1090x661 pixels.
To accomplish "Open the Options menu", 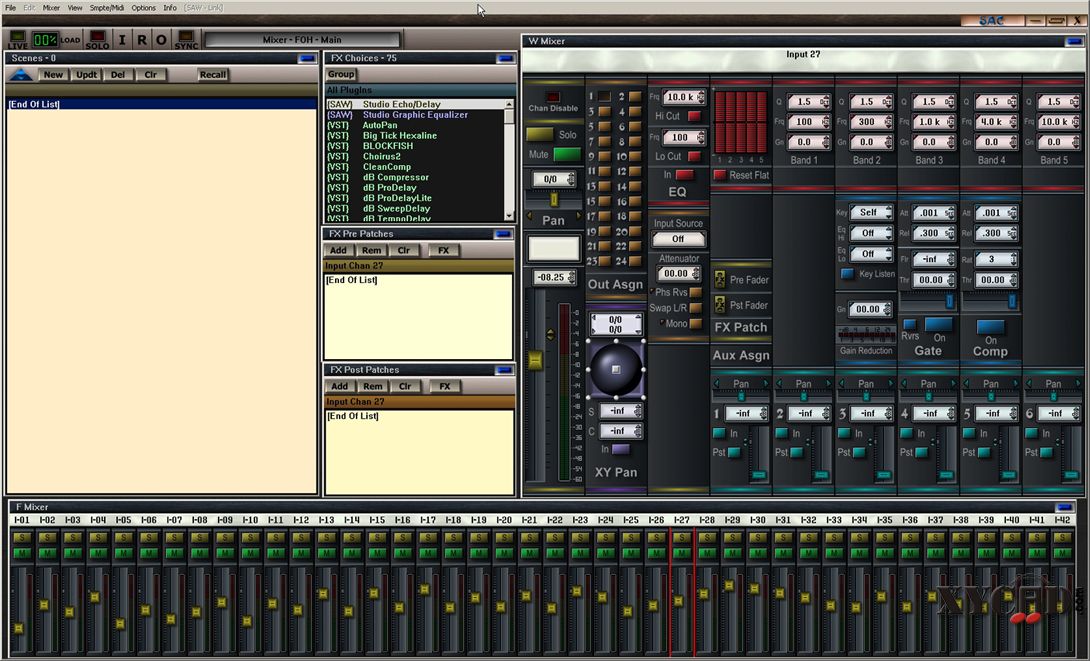I will pos(144,8).
